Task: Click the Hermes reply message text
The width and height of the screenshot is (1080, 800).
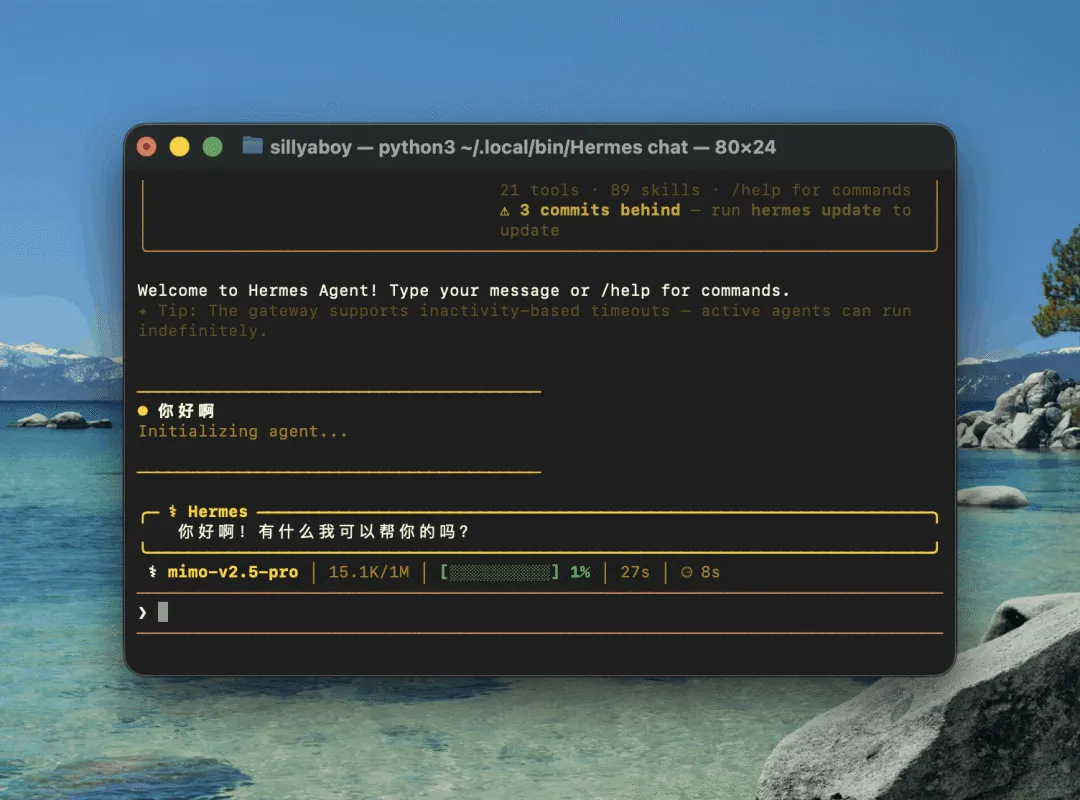Action: coord(324,532)
